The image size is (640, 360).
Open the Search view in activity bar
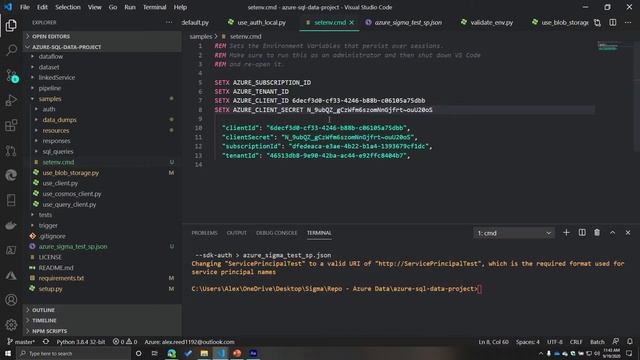[x=11, y=50]
